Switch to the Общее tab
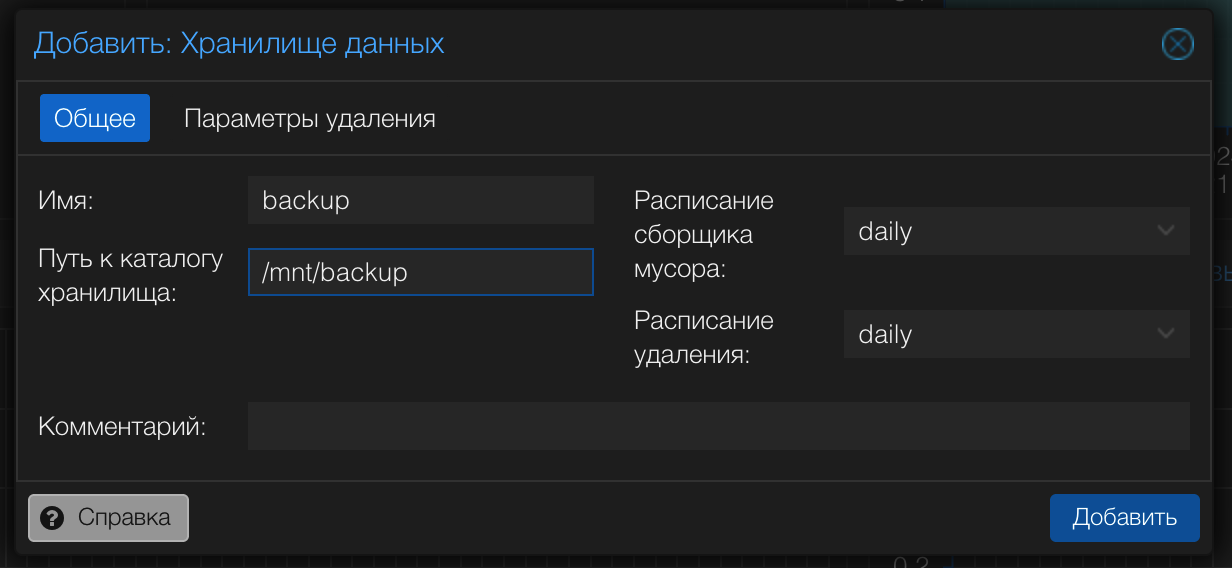1232x568 pixels. [x=95, y=119]
